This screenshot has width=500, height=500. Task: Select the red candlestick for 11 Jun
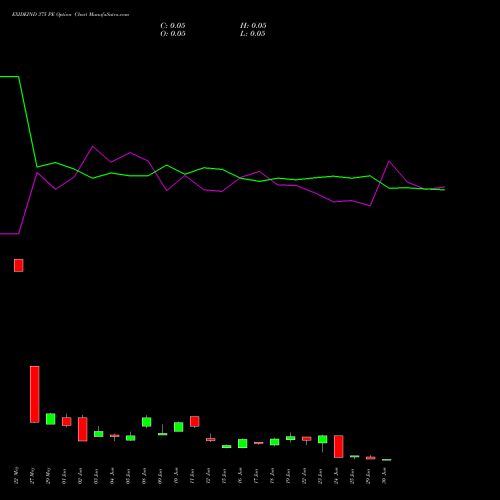[195, 421]
